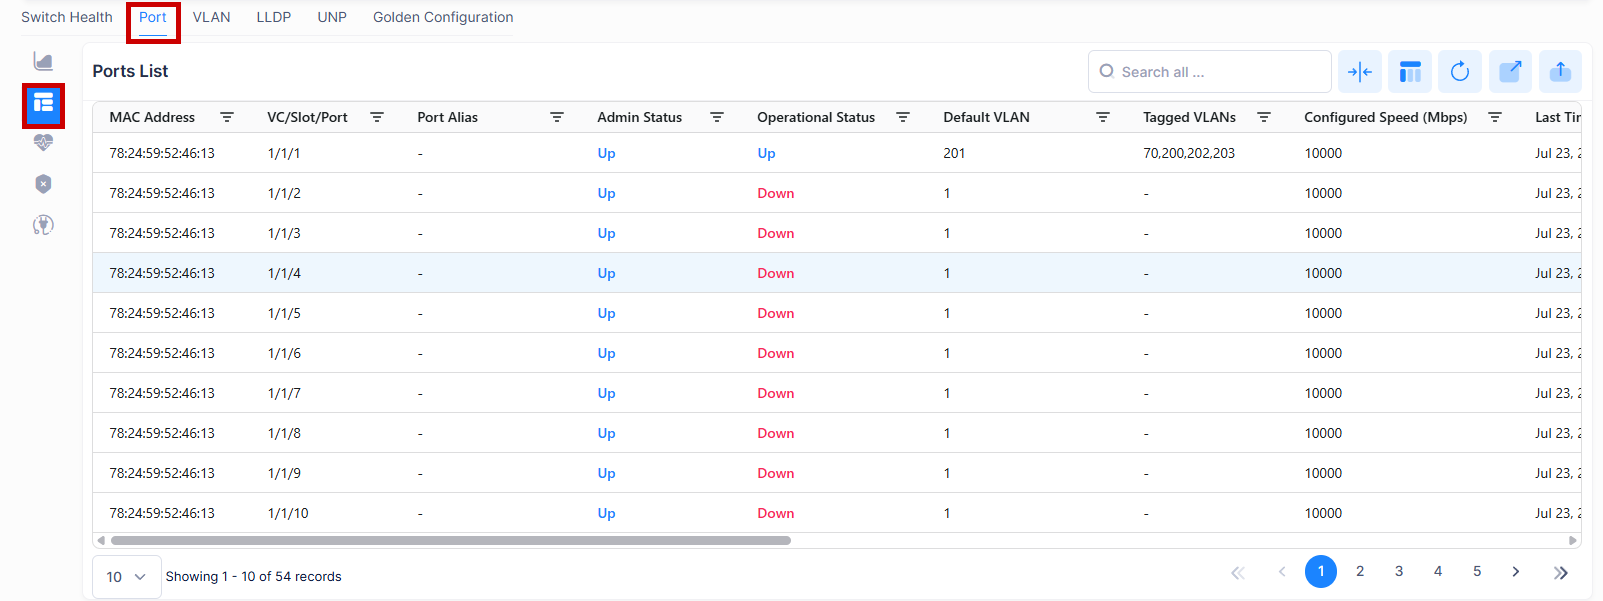Click the fit columns width icon
Image resolution: width=1603 pixels, height=601 pixels.
coord(1359,72)
